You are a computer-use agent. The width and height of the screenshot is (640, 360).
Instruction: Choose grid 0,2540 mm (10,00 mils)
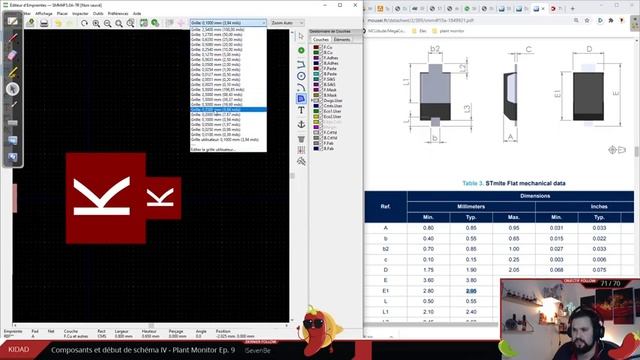click(x=228, y=49)
